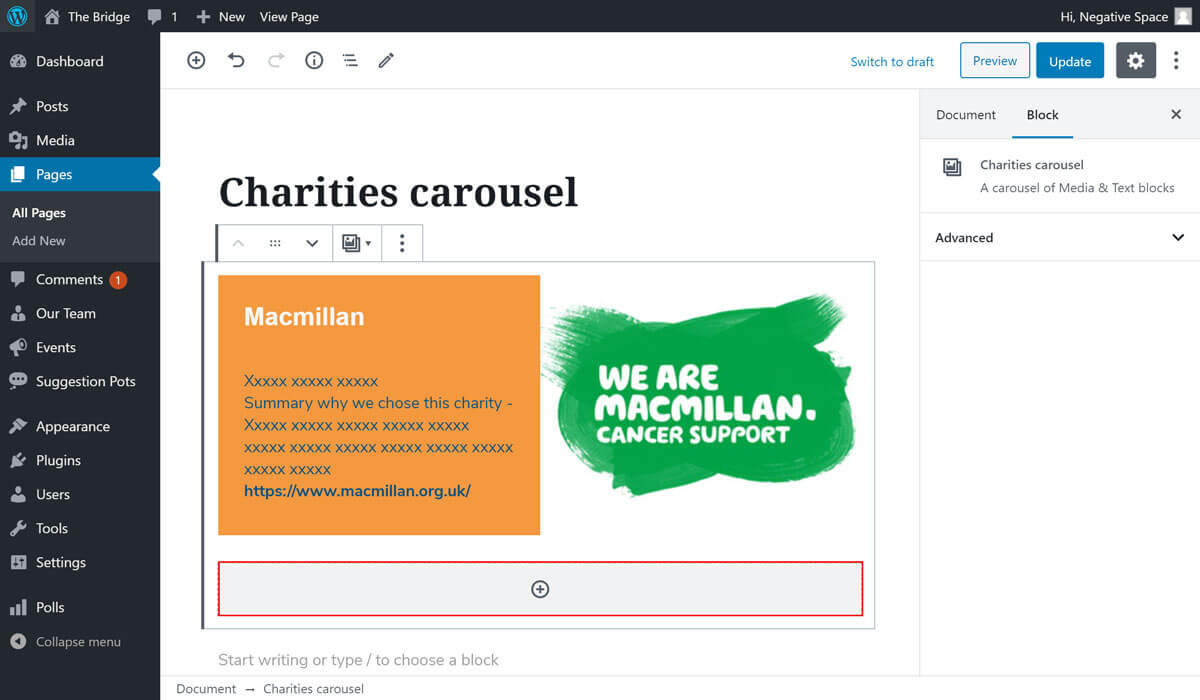Open the three-dot more options menu at top right
Screen dimensions: 1200x700
[x=1176, y=61]
